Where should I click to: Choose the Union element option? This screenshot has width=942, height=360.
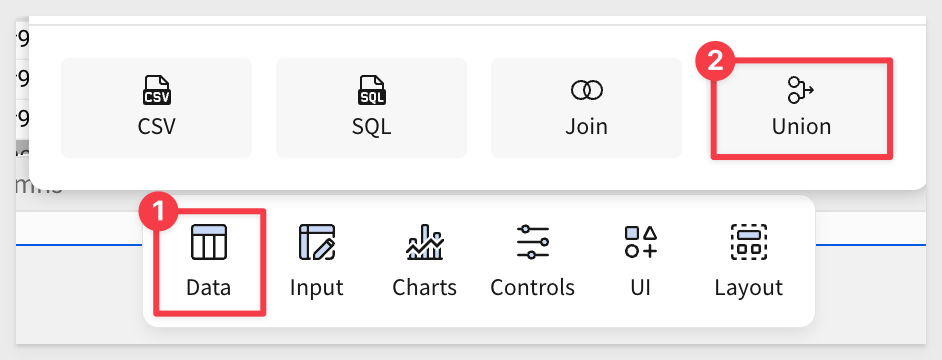(x=801, y=108)
